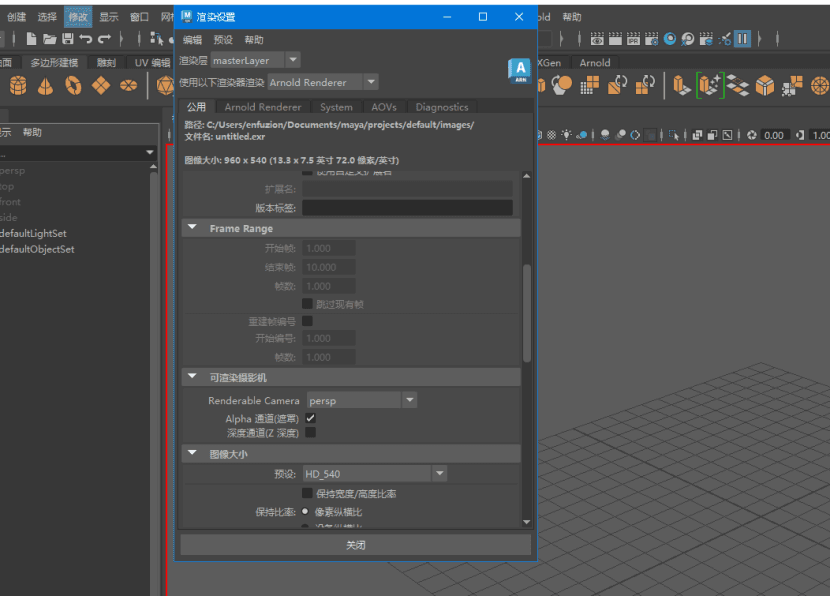Image resolution: width=830 pixels, height=596 pixels.
Task: Create a polygon cylinder from shelf
Action: coord(18,85)
